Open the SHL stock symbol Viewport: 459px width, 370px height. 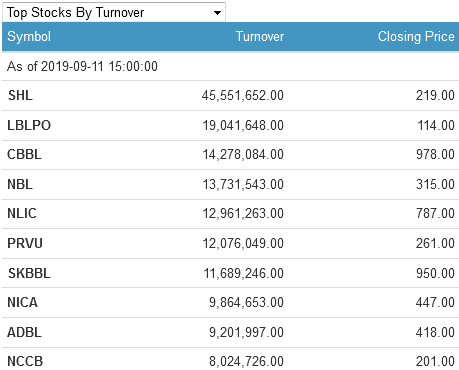tap(20, 95)
